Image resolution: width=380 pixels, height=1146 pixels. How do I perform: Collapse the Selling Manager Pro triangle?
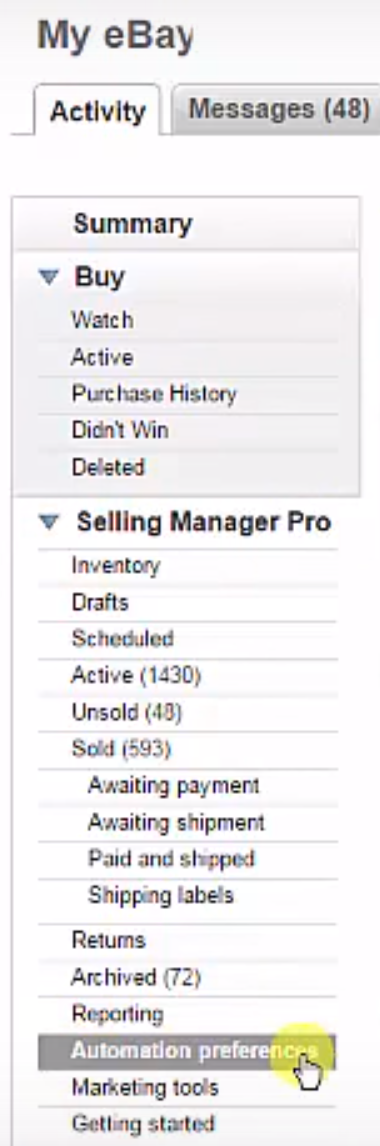tap(49, 522)
